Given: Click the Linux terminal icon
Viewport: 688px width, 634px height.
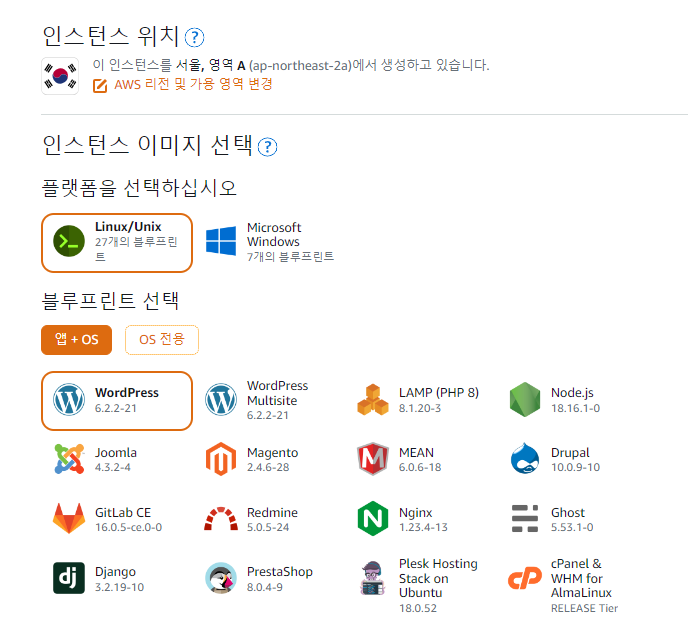Looking at the screenshot, I should (x=69, y=241).
